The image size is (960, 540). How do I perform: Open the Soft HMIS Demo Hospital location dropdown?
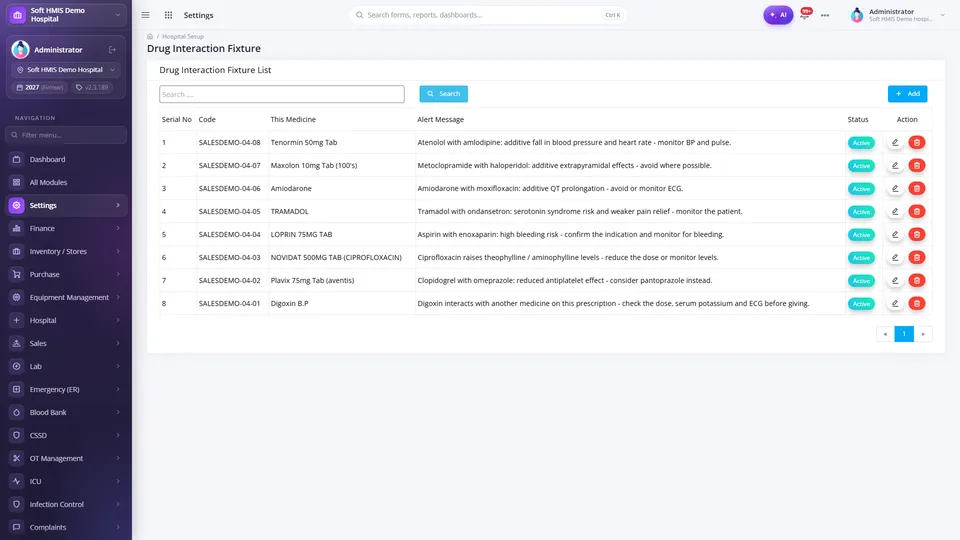tap(66, 70)
